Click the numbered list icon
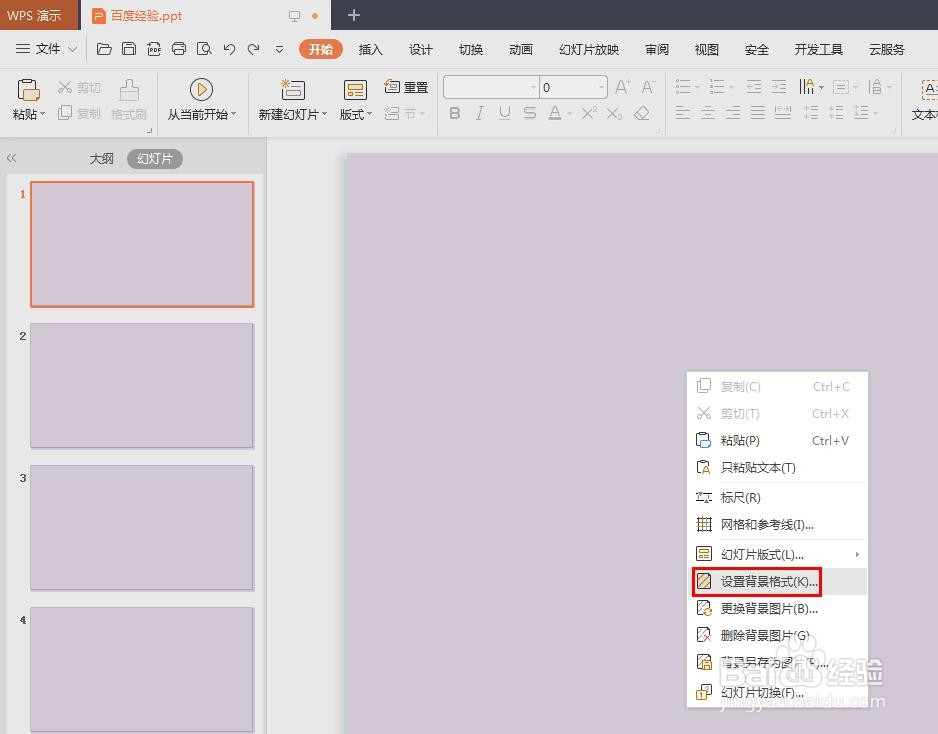The width and height of the screenshot is (938, 734). pyautogui.click(x=717, y=87)
